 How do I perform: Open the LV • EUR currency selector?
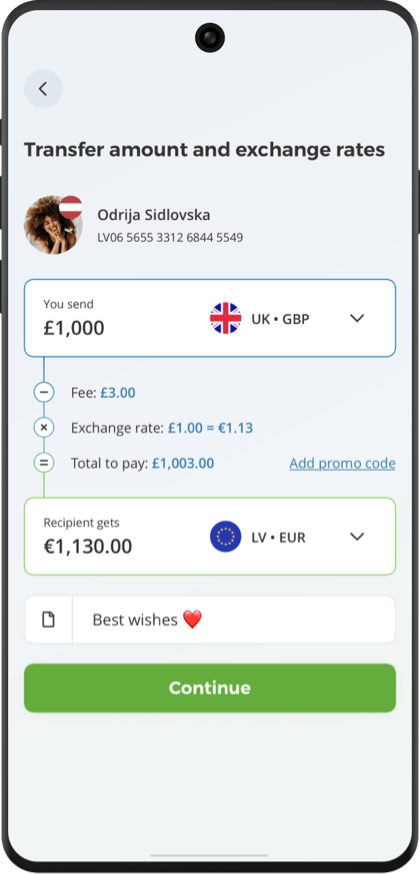click(287, 537)
